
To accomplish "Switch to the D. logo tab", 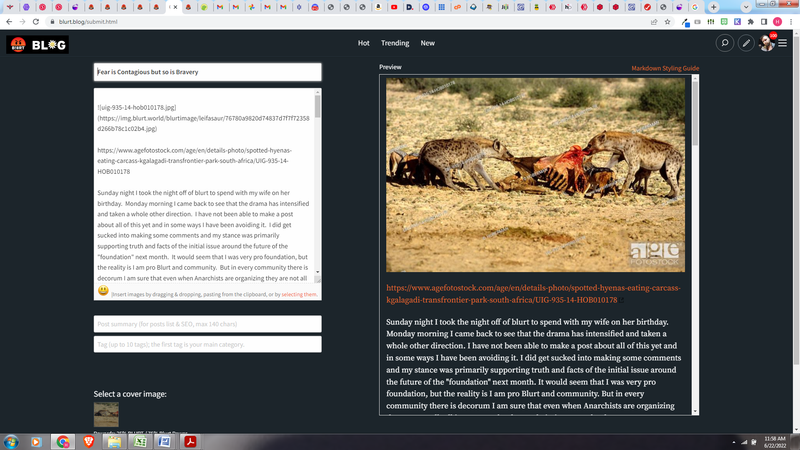I will [410, 7].
